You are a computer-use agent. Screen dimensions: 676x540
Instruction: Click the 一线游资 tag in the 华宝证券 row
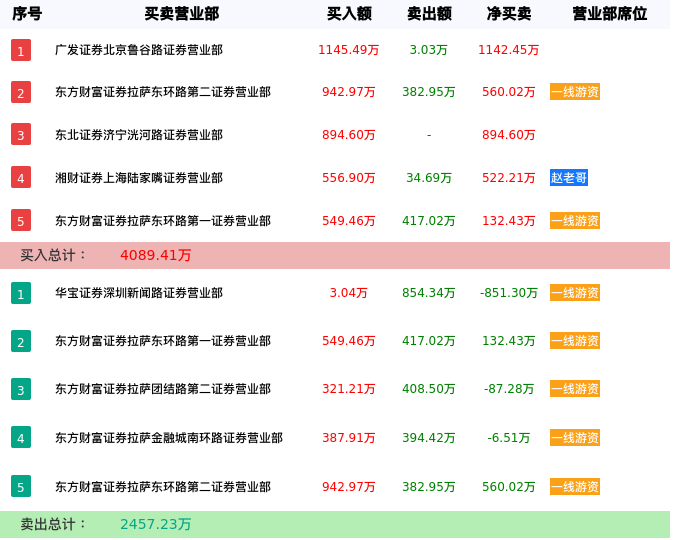click(x=575, y=293)
